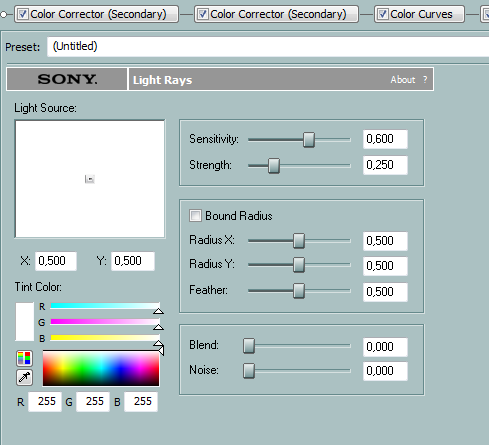Viewport: 489px width, 445px height.
Task: Click the Strength slider handle
Action: click(x=274, y=166)
